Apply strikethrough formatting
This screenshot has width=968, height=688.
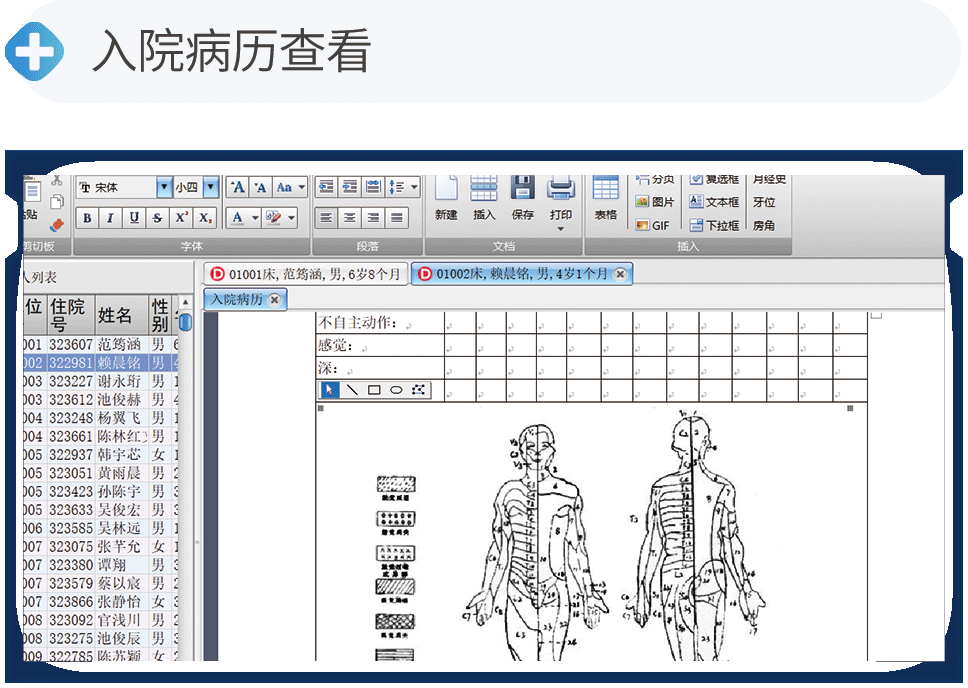click(157, 218)
